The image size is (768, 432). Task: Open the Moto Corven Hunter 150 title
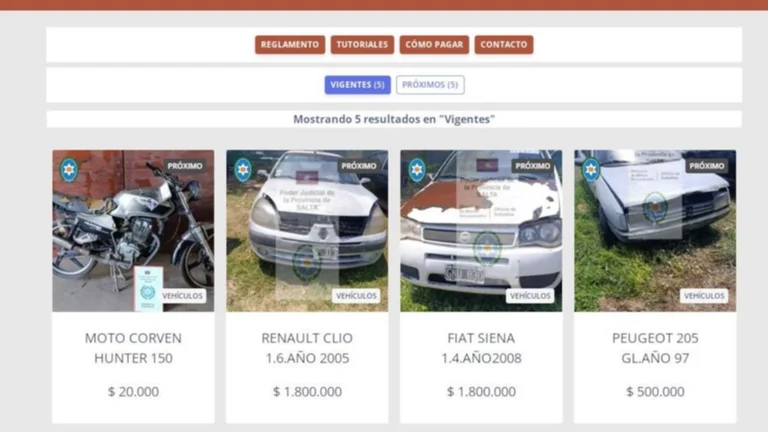133,348
